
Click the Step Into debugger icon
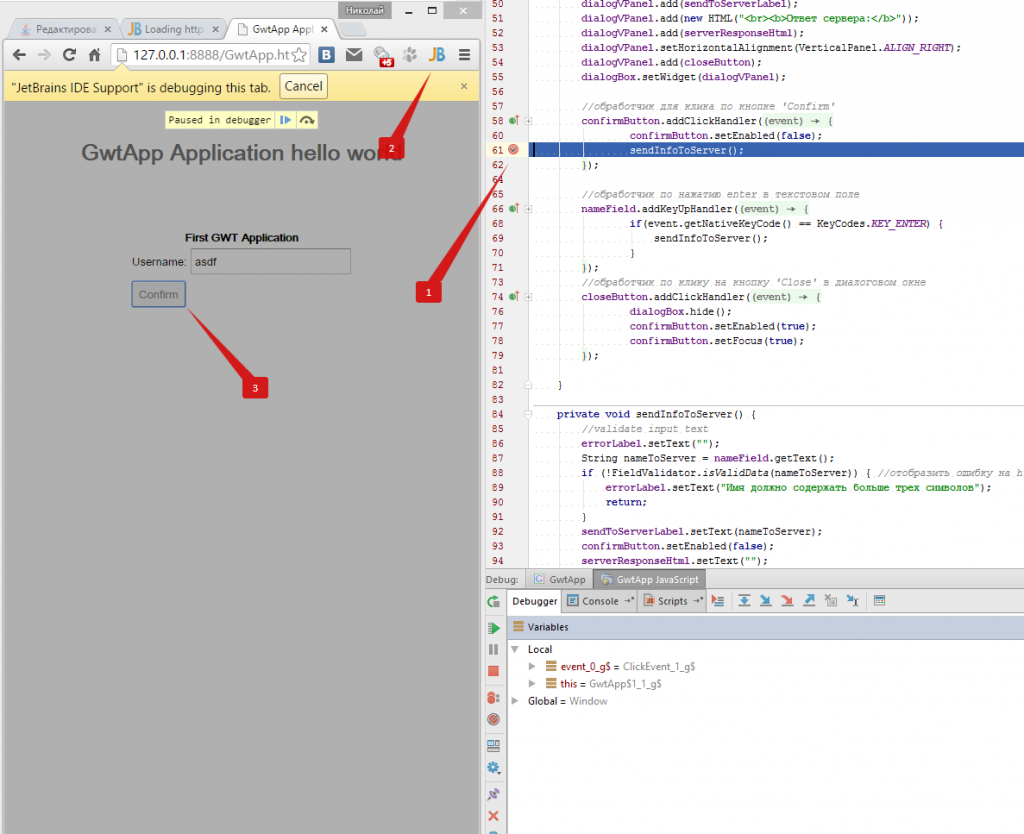click(x=765, y=600)
